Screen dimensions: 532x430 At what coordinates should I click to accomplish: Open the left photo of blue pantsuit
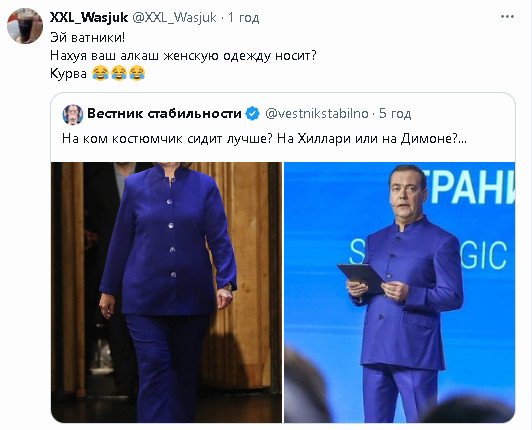pos(166,292)
